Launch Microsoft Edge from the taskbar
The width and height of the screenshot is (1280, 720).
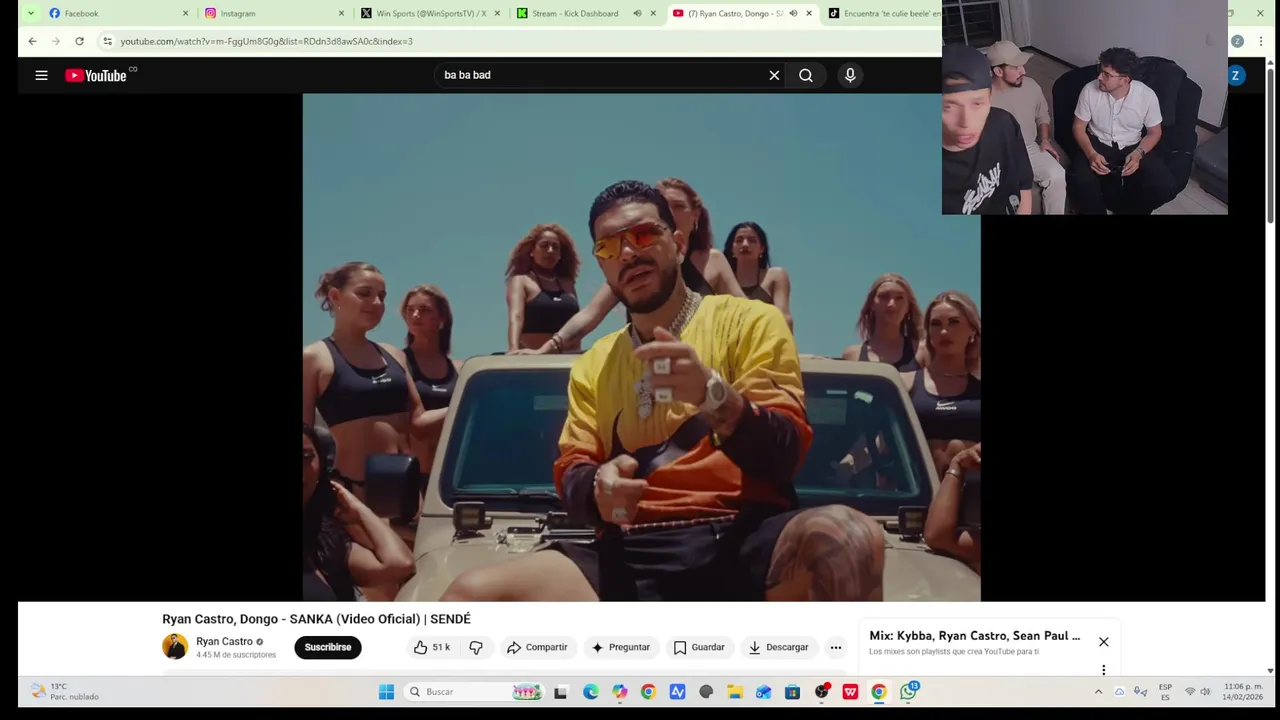(591, 692)
